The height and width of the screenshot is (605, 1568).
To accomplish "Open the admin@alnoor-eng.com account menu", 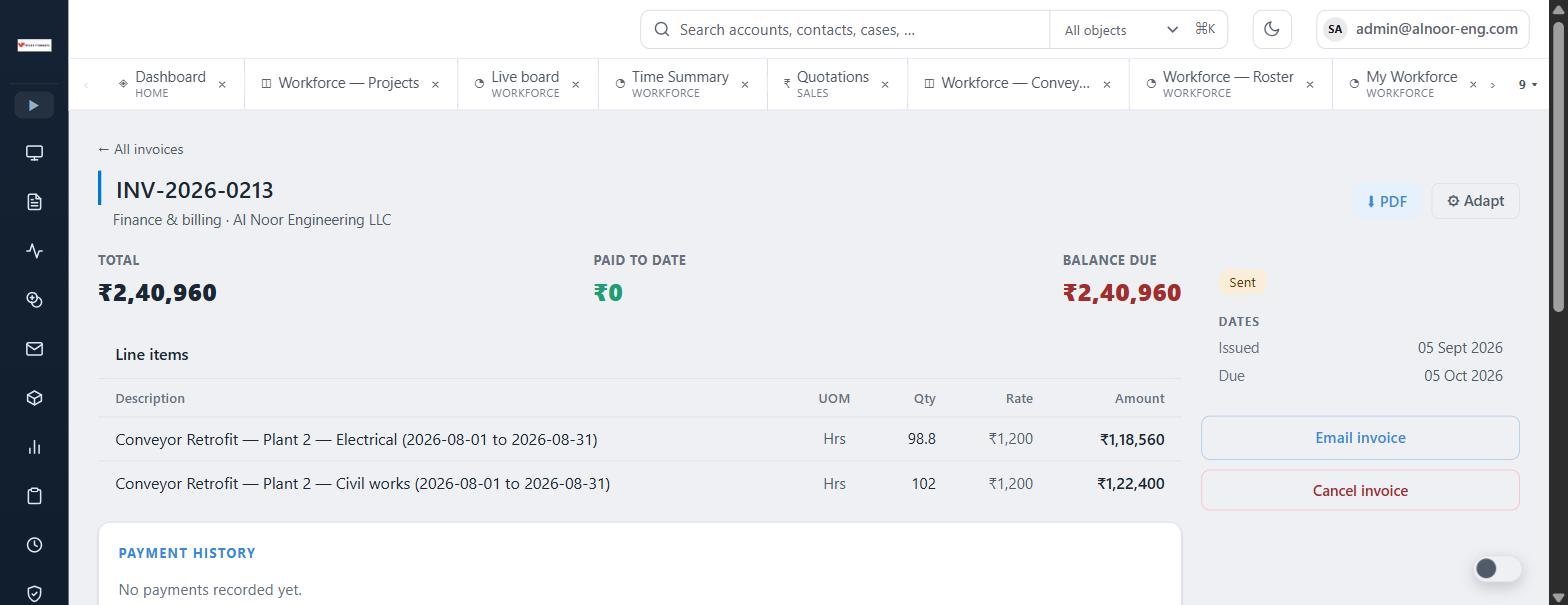I will (x=1423, y=29).
